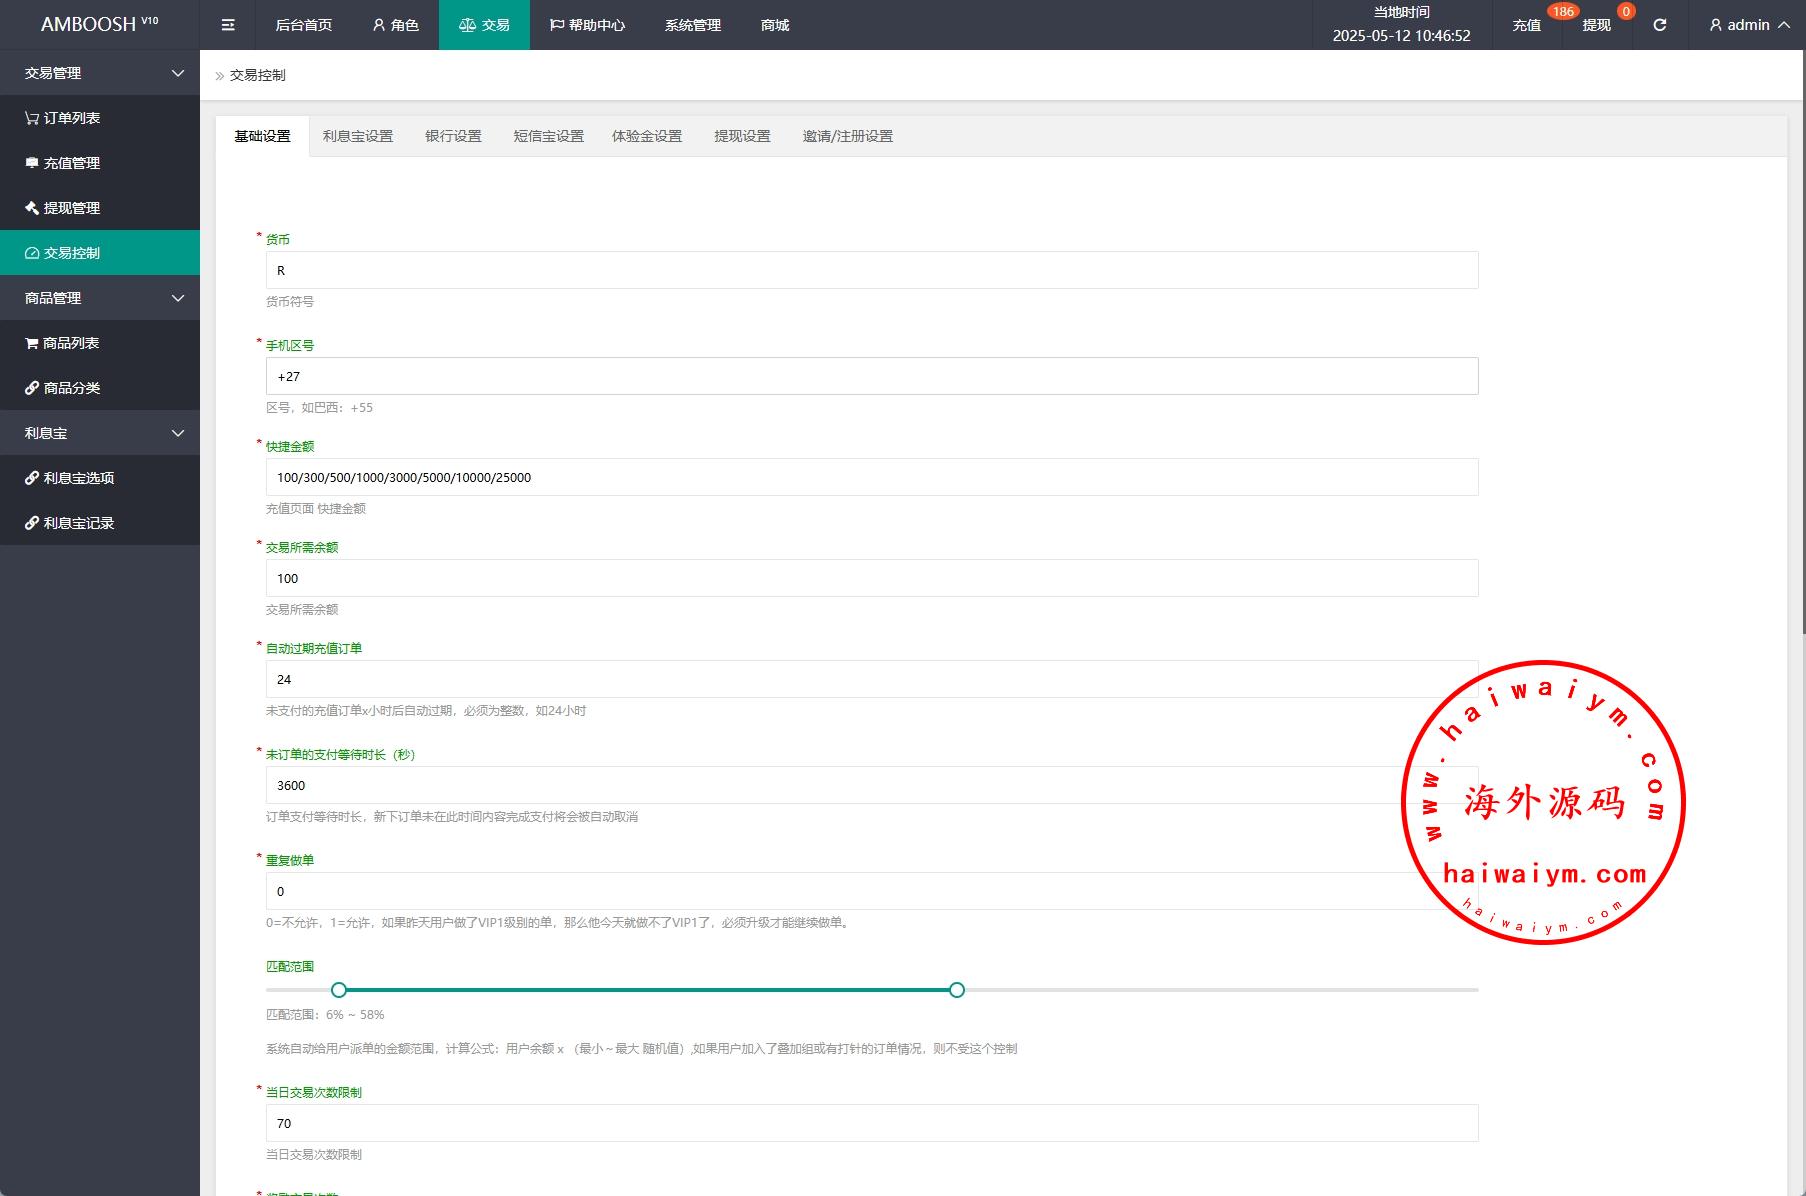Click the 快捷金额 input field
Image resolution: width=1806 pixels, height=1196 pixels.
pyautogui.click(x=871, y=477)
